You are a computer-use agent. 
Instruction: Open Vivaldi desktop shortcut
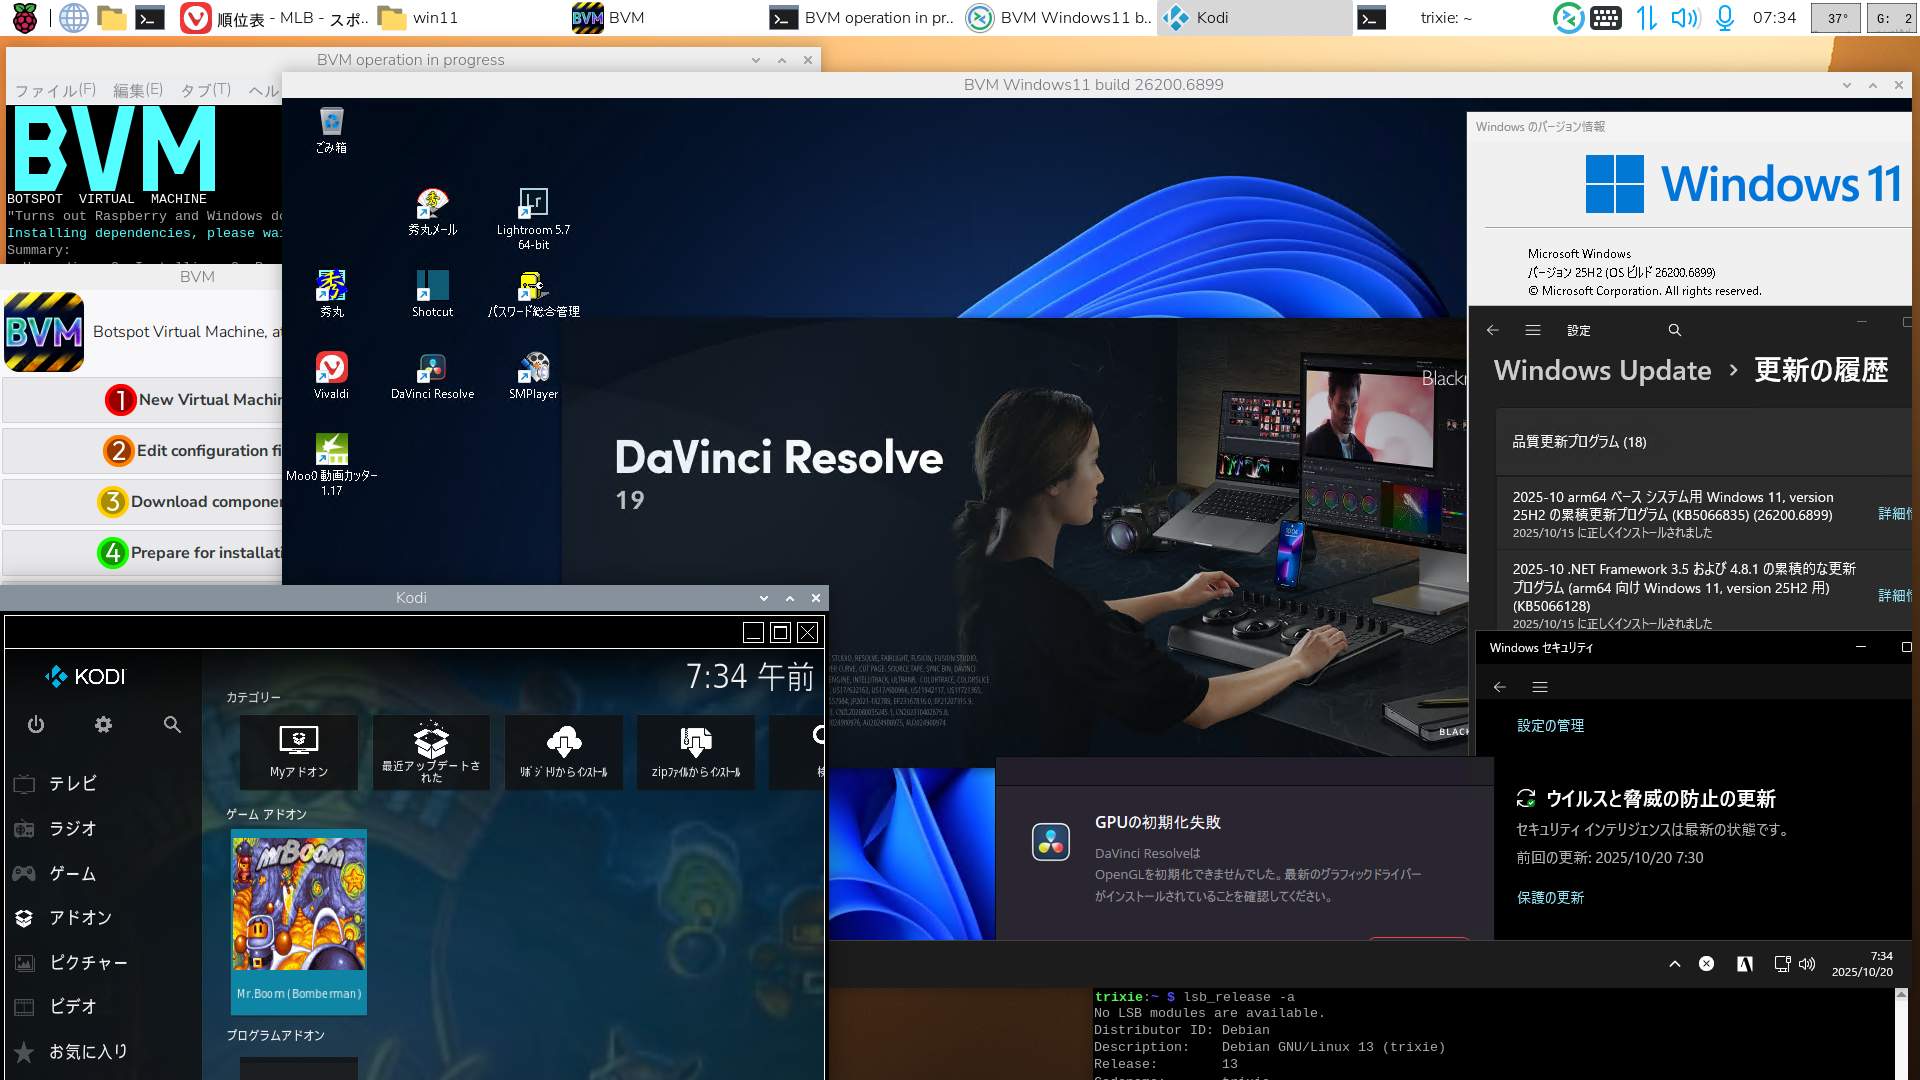[x=331, y=375]
